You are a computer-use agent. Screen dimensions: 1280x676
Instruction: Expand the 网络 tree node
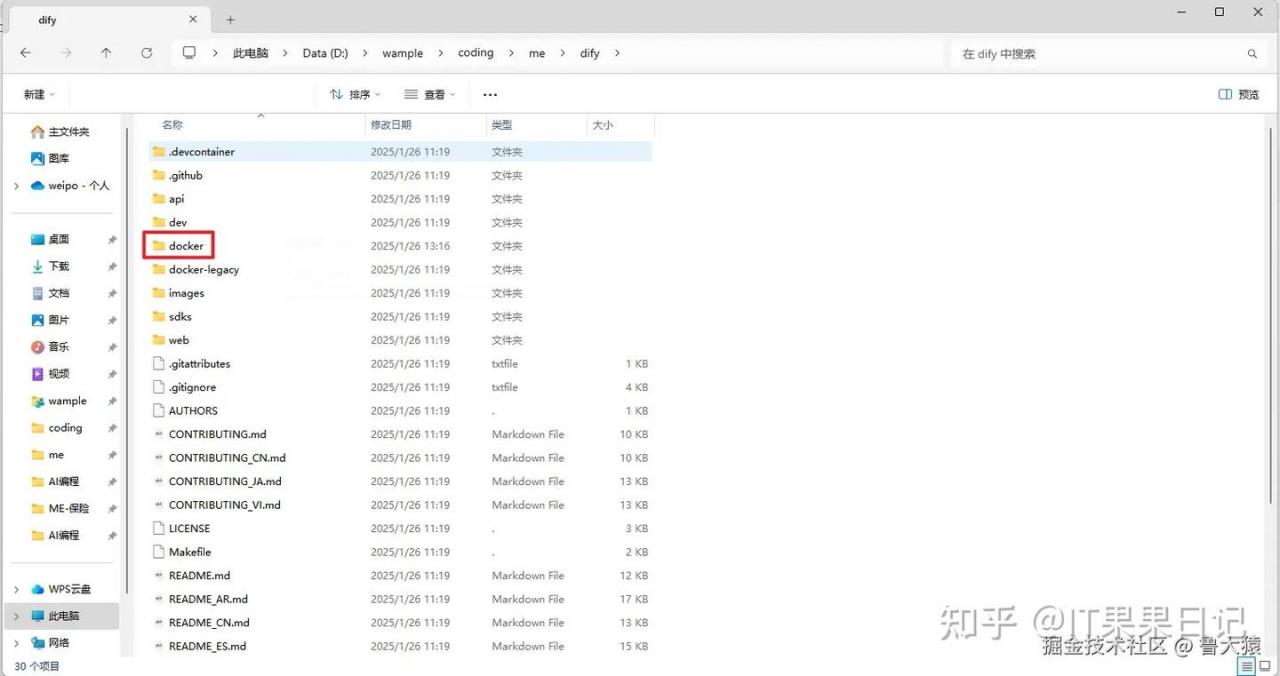(17, 643)
